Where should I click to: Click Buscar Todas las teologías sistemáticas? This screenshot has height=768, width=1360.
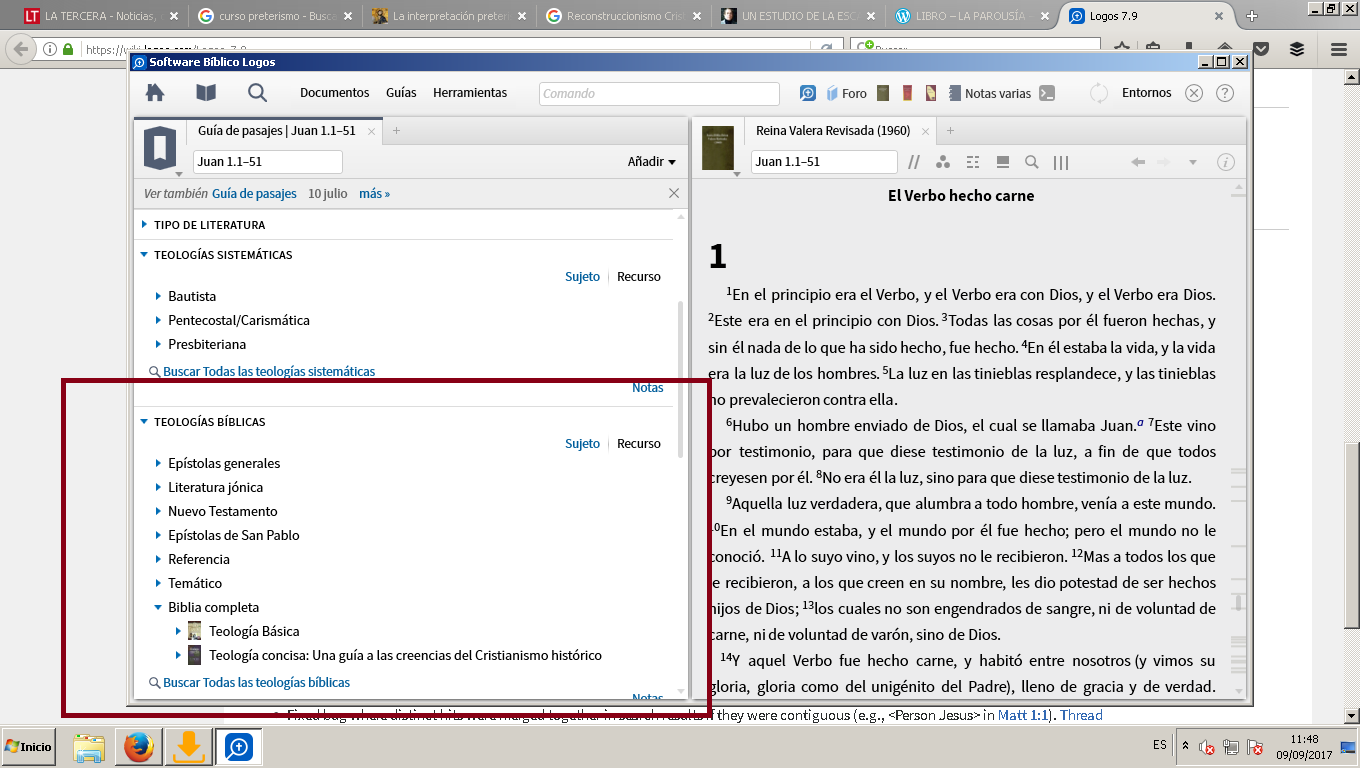point(269,371)
